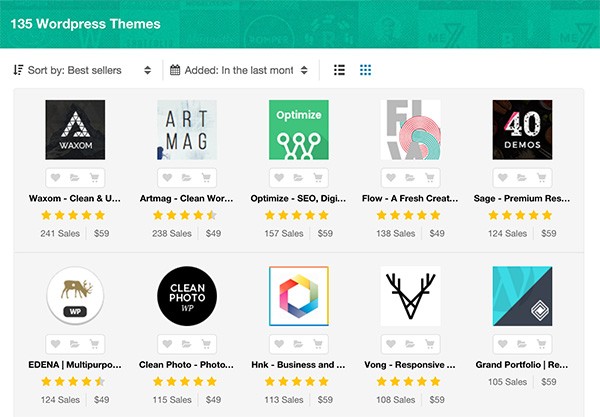The image size is (600, 417).
Task: Open Vong - Responsive ... theme title
Action: [410, 365]
